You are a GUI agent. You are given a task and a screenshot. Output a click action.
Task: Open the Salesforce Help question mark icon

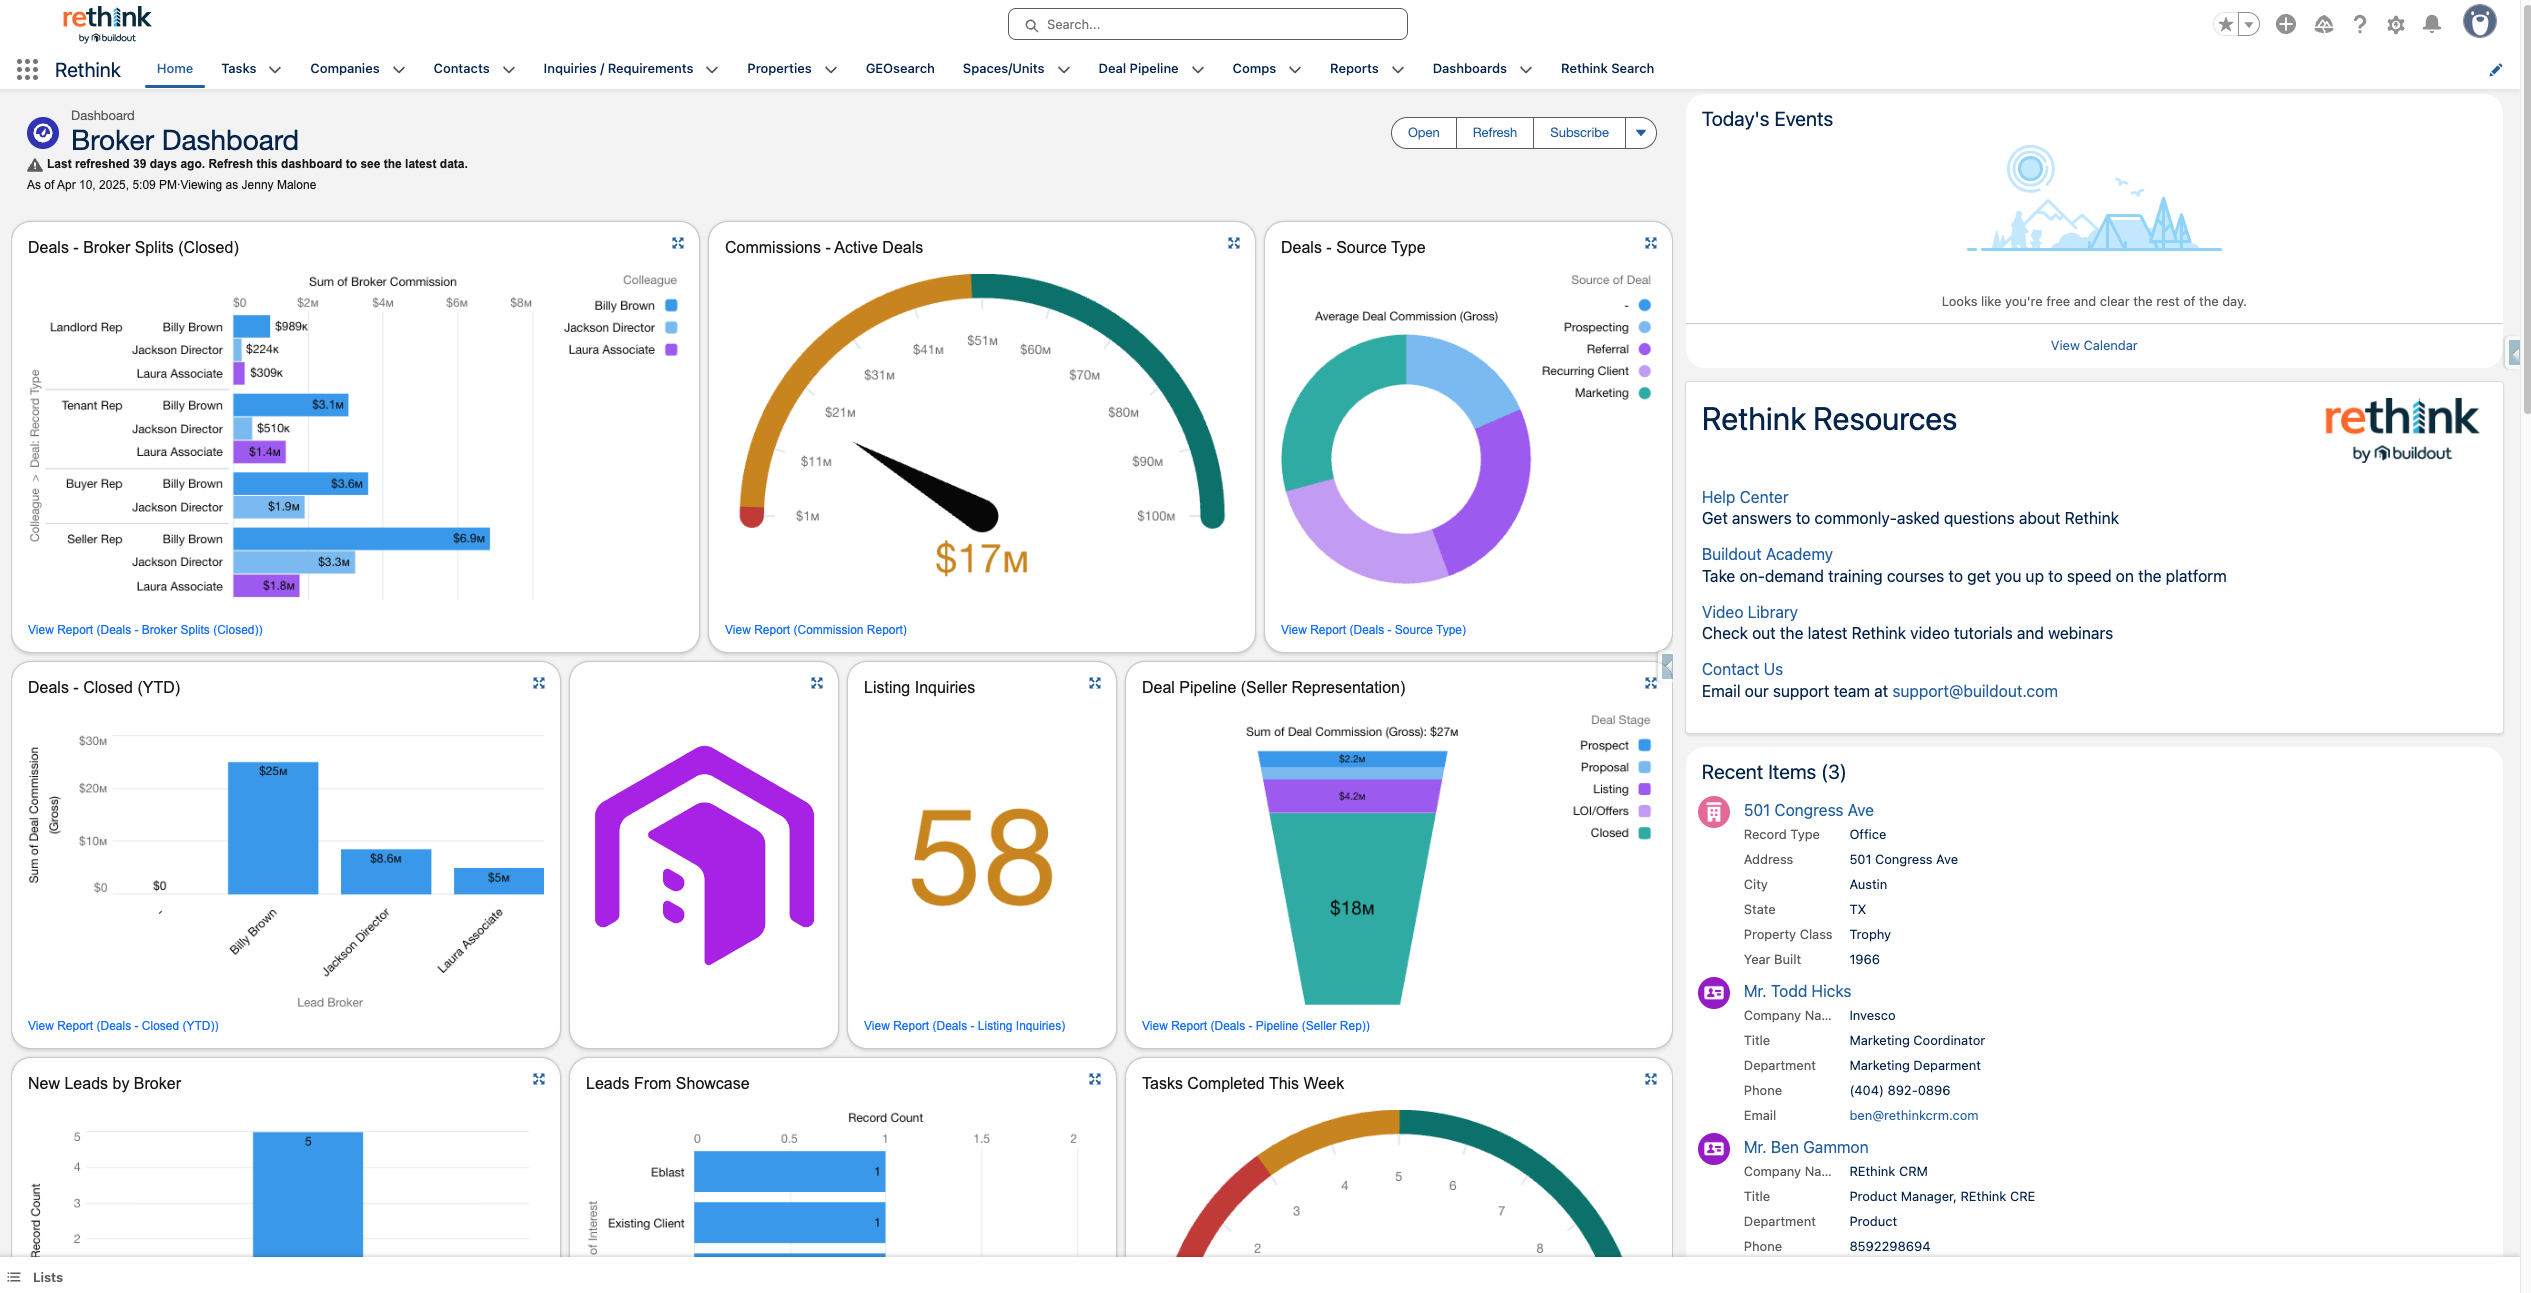click(x=2360, y=24)
